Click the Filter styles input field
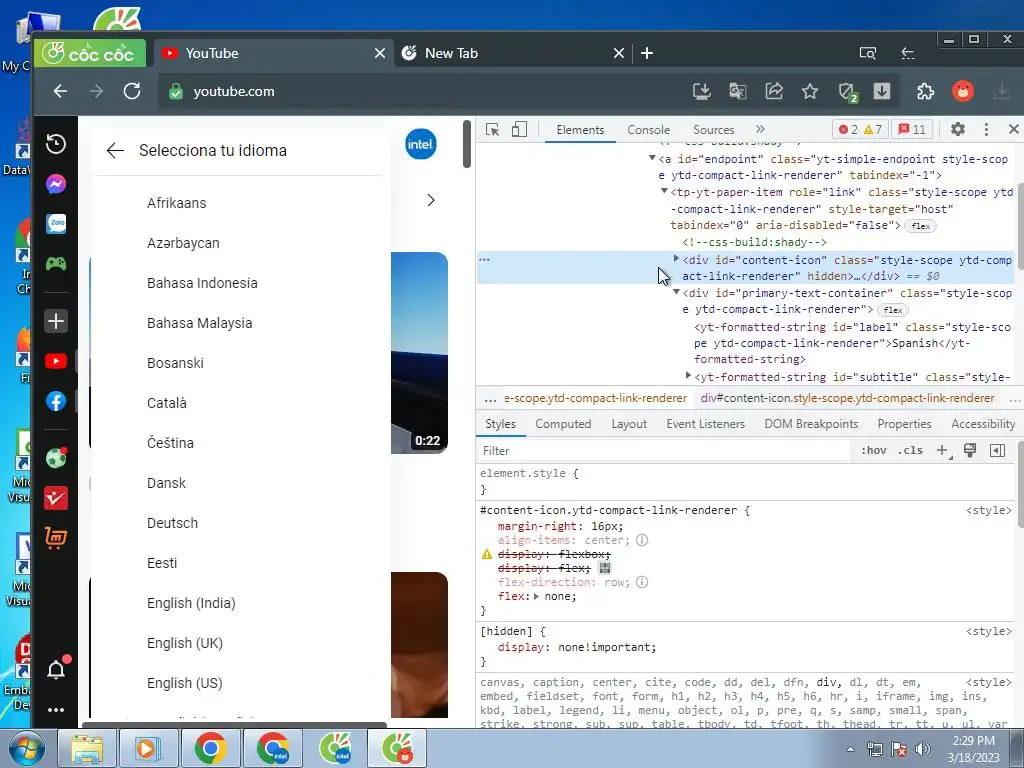This screenshot has width=1024, height=768. point(663,451)
